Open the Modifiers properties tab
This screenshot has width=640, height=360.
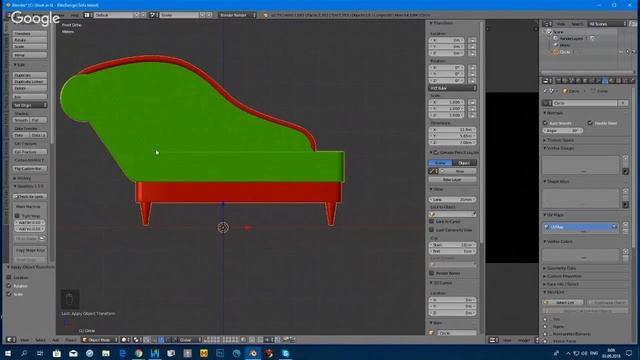click(598, 81)
